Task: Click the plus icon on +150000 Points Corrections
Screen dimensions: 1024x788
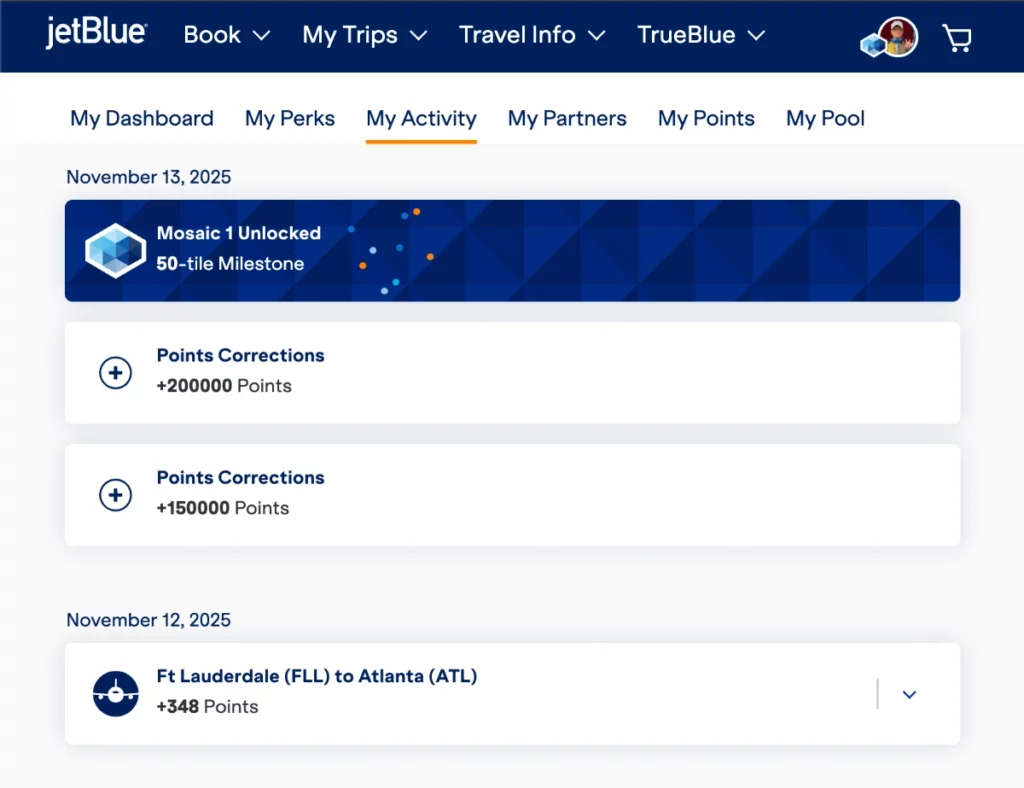Action: tap(115, 494)
